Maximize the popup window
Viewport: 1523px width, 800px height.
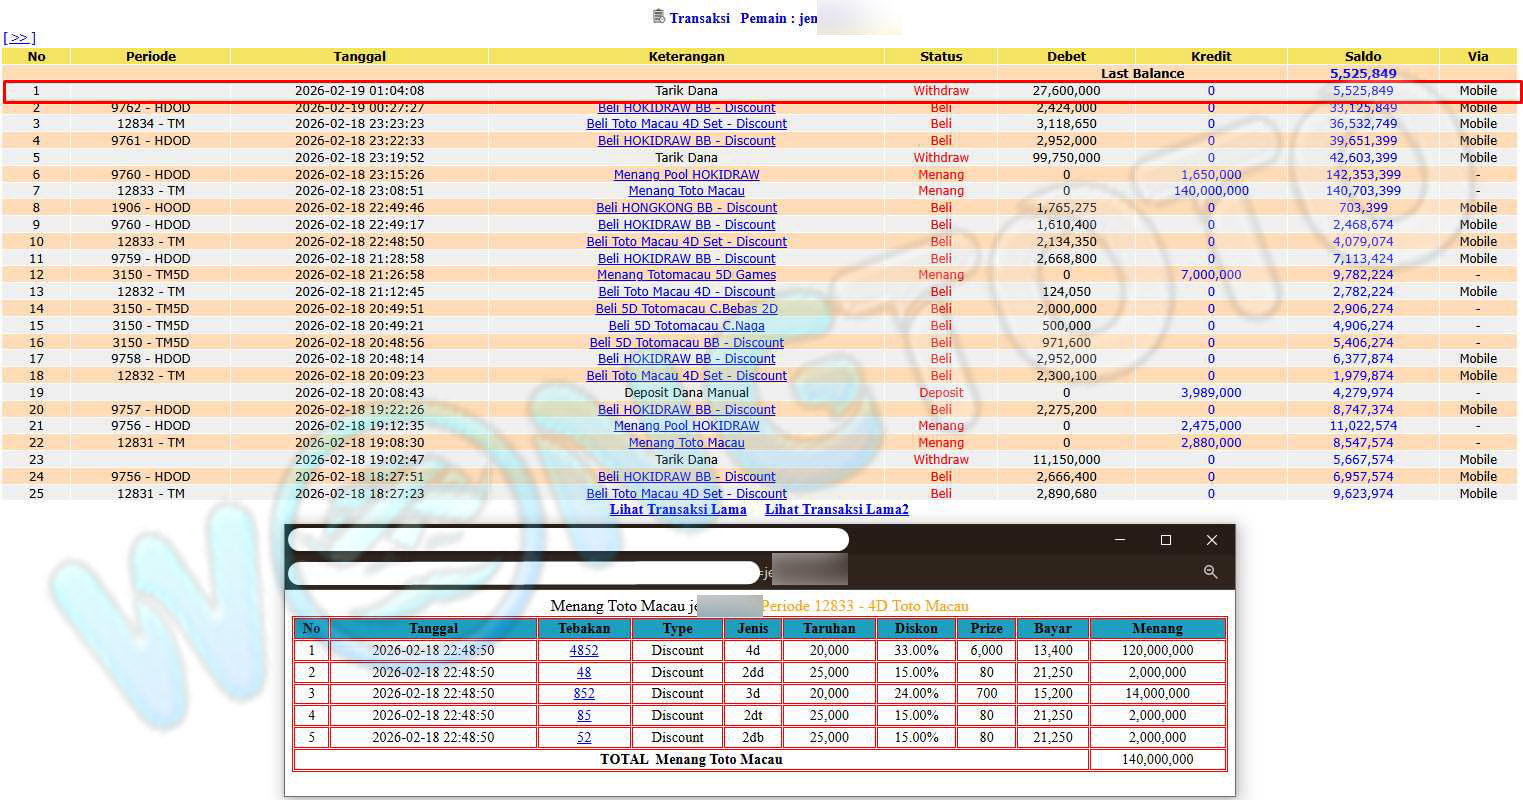[x=1165, y=540]
